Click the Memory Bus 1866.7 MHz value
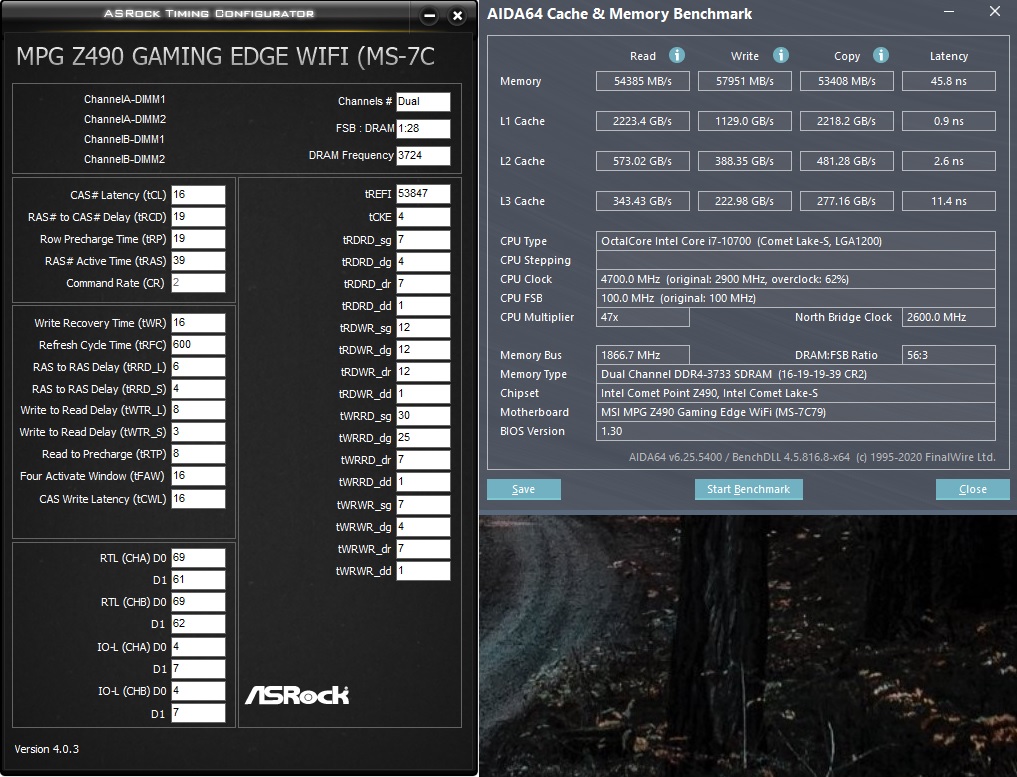 (642, 355)
